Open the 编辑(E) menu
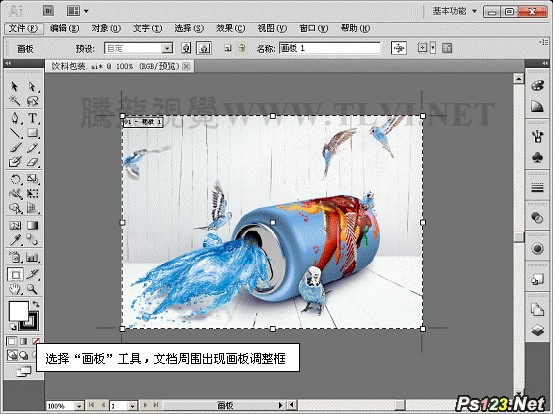This screenshot has width=553, height=414. [64, 29]
